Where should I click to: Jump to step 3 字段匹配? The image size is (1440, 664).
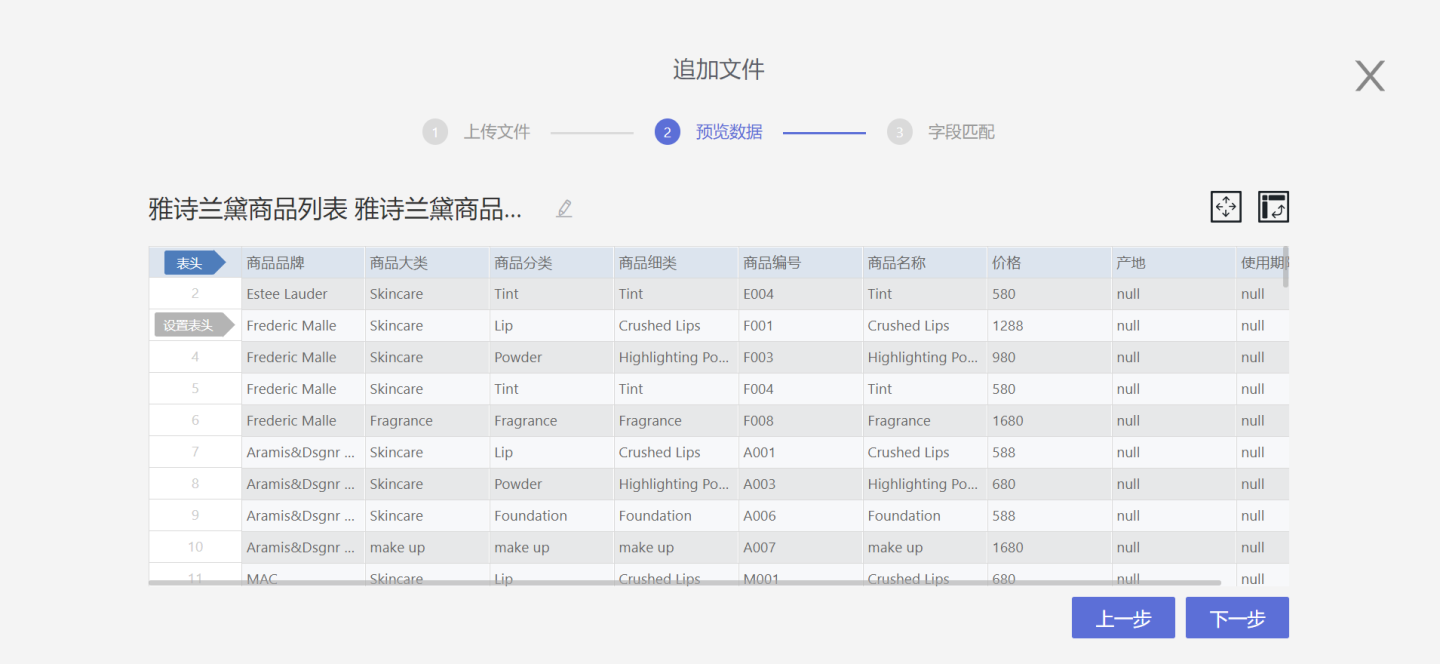[960, 132]
